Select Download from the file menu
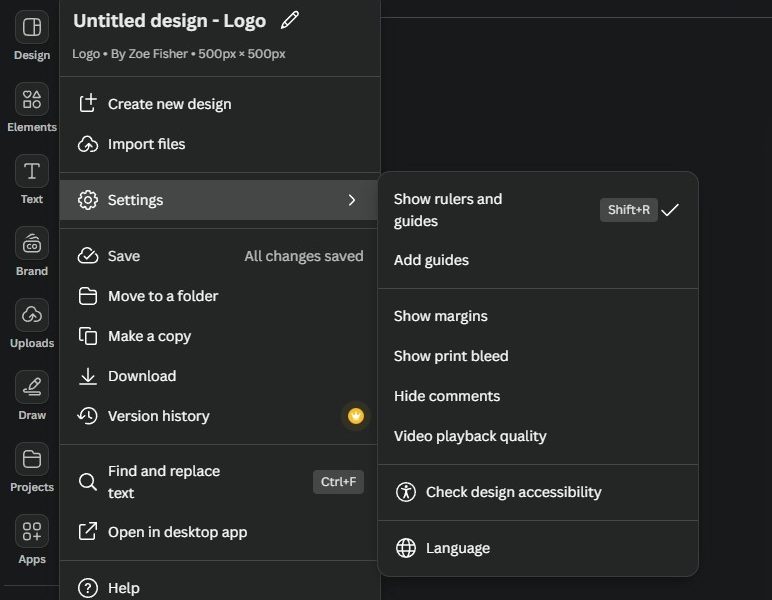The width and height of the screenshot is (772, 600). click(x=142, y=376)
